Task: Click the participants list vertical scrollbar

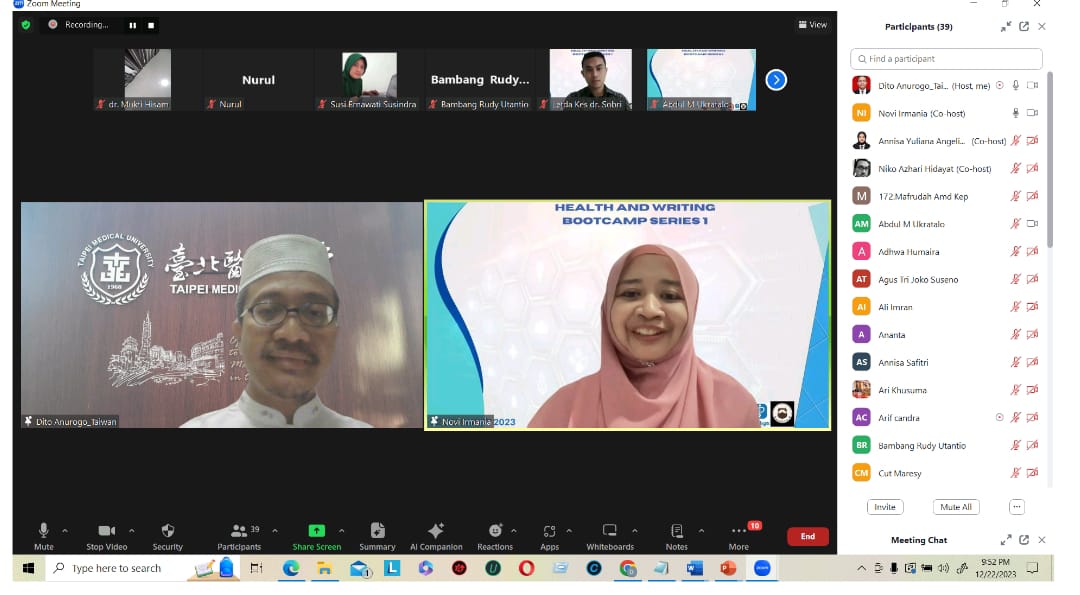Action: click(1048, 160)
